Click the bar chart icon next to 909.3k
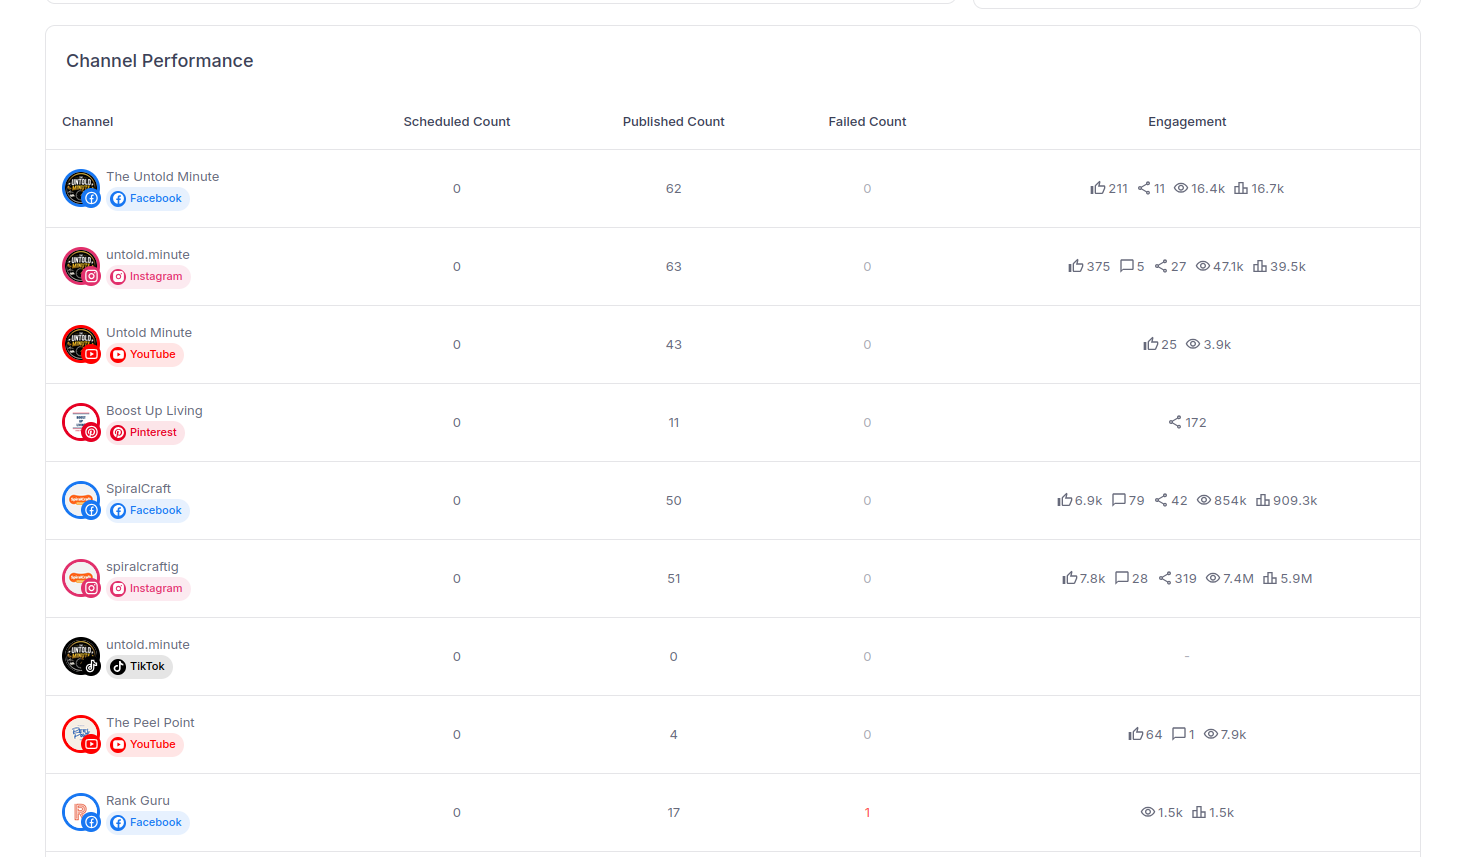This screenshot has width=1463, height=857. 1263,500
